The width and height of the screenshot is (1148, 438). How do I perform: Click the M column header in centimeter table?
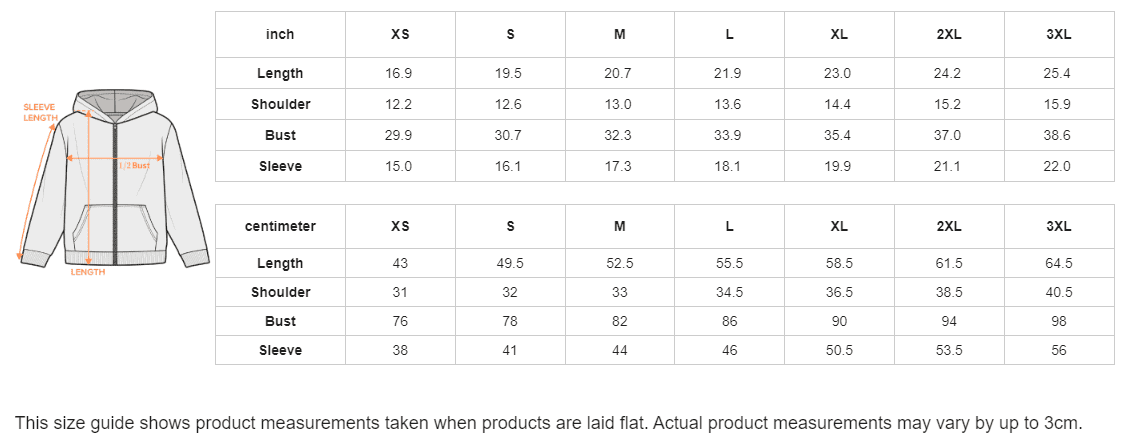pyautogui.click(x=620, y=226)
